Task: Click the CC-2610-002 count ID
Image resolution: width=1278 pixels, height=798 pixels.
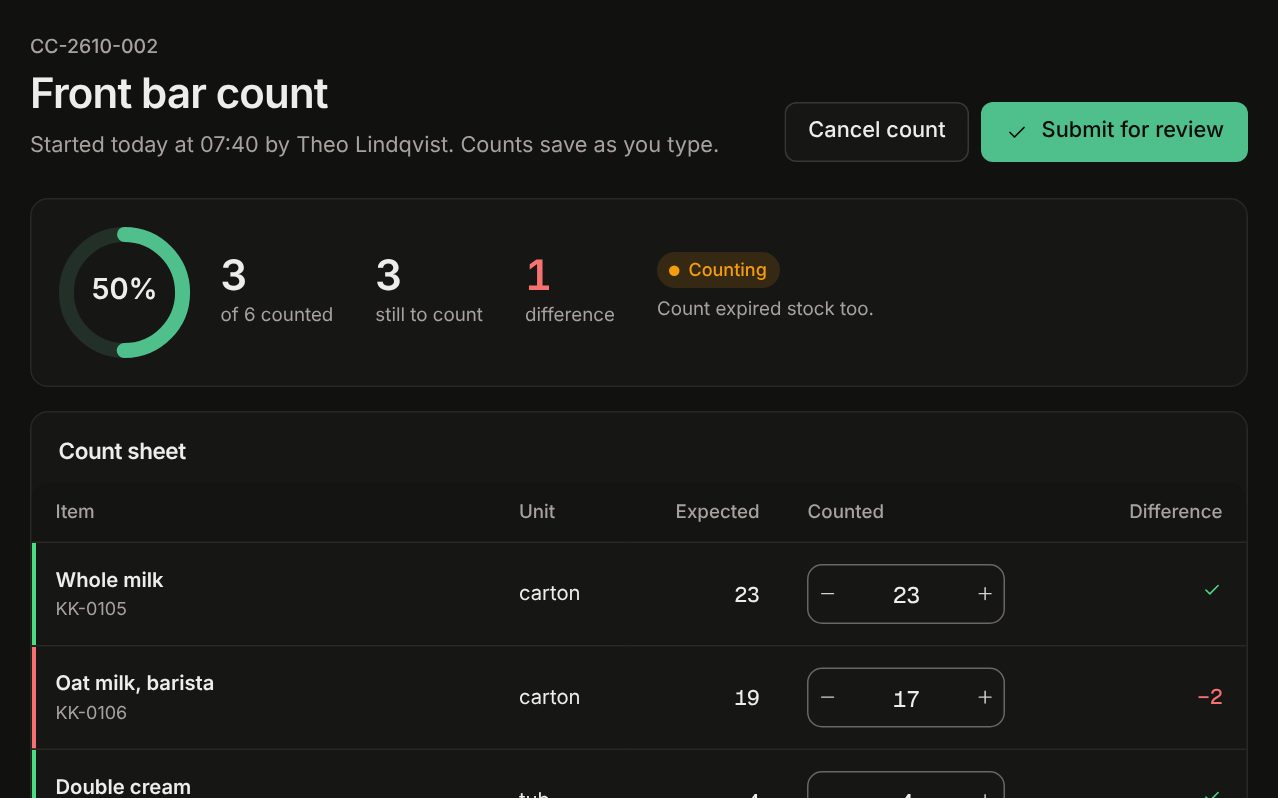Action: tap(94, 46)
